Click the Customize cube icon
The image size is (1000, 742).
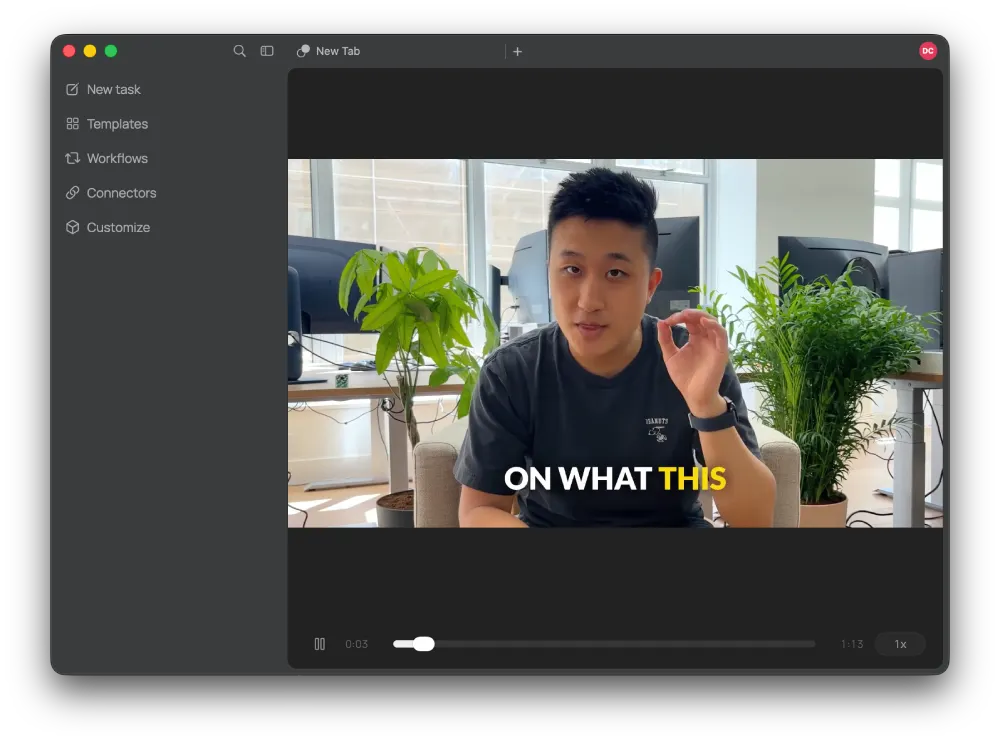click(x=73, y=227)
